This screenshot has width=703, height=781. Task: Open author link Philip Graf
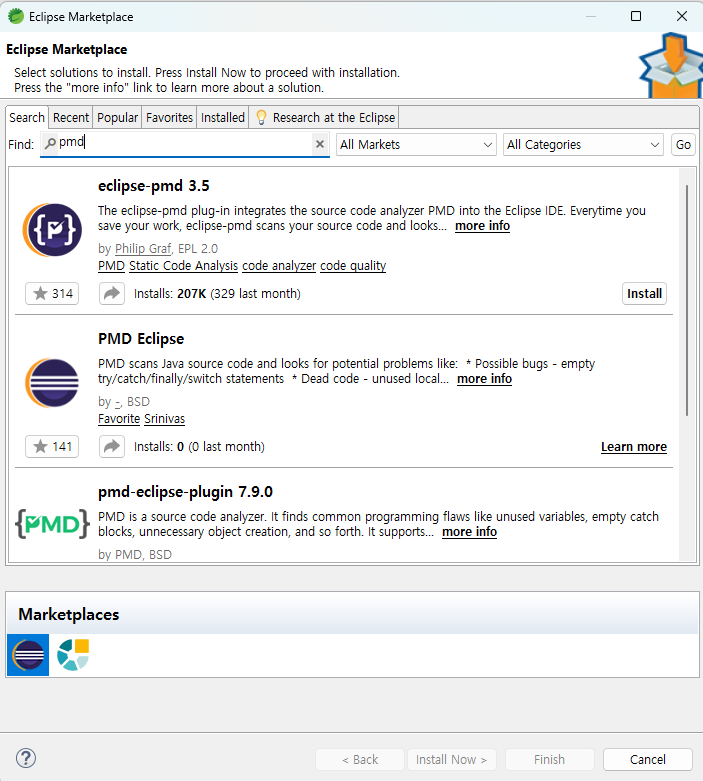pos(143,249)
